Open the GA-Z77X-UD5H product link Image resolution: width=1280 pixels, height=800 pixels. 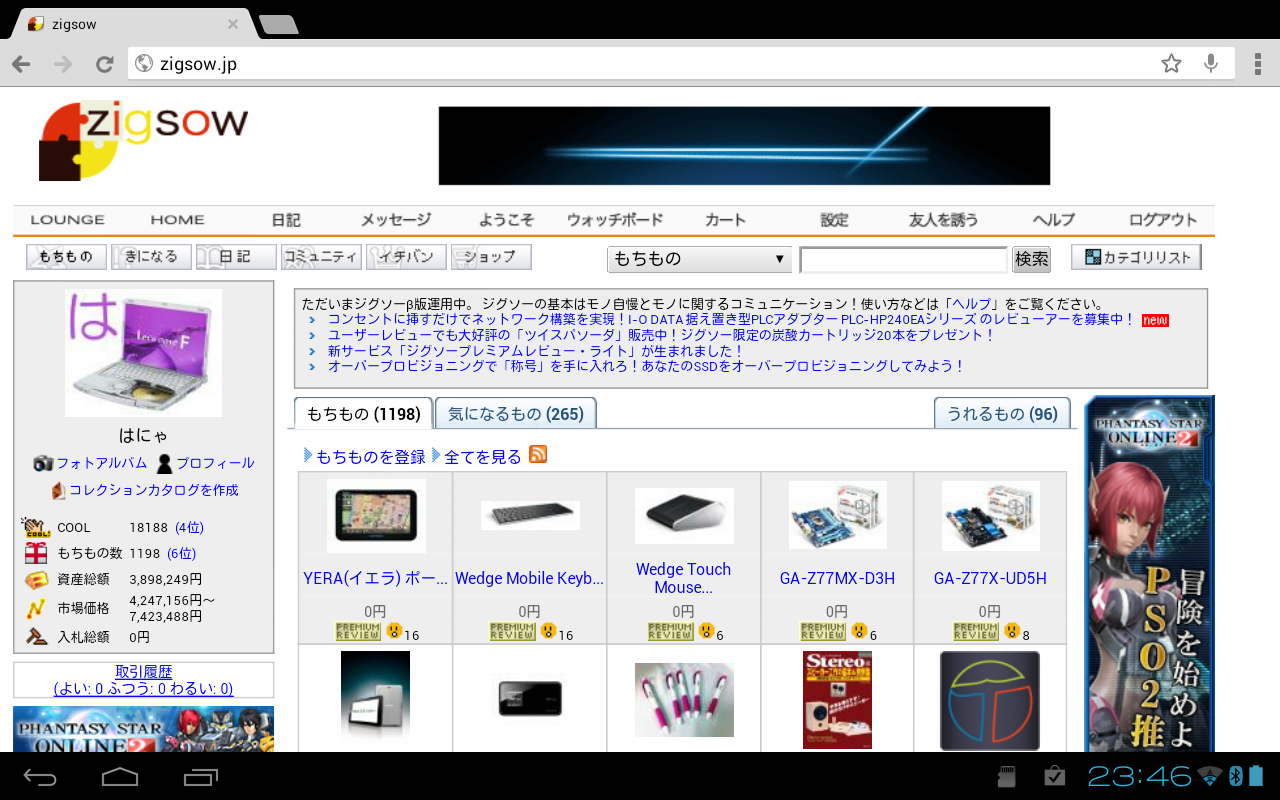tap(990, 578)
